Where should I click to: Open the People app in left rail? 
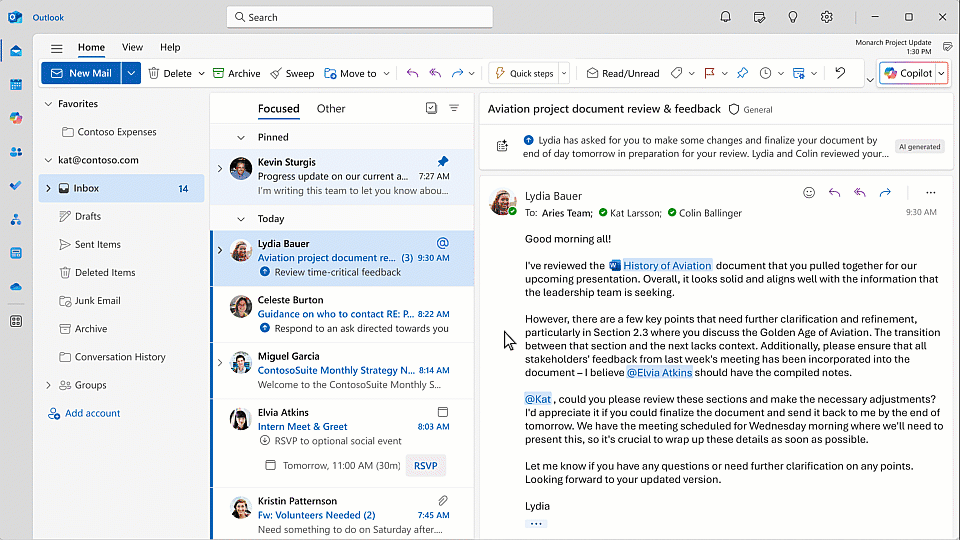point(16,152)
